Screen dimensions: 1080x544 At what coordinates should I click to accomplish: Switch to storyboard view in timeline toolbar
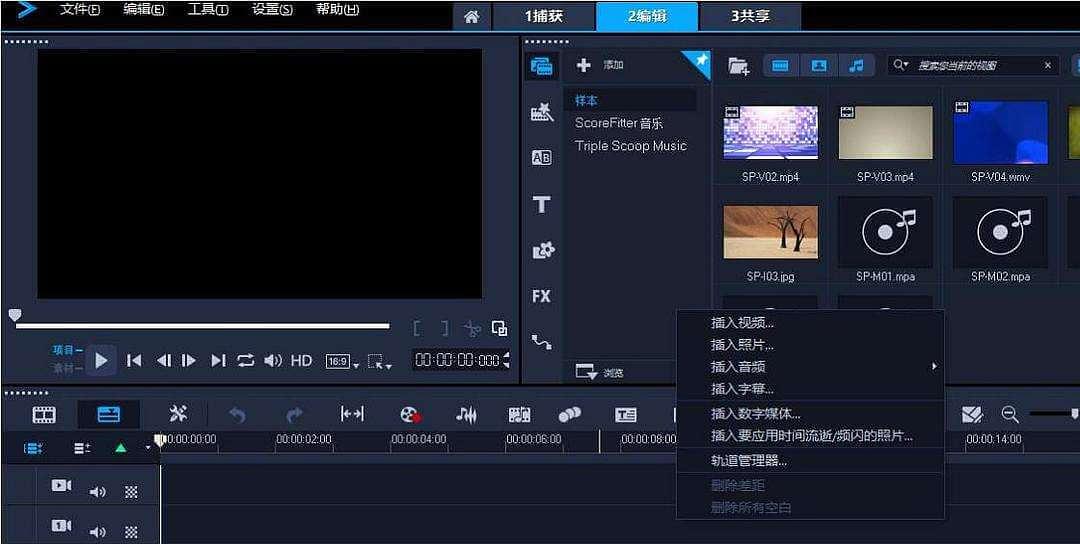(x=44, y=414)
